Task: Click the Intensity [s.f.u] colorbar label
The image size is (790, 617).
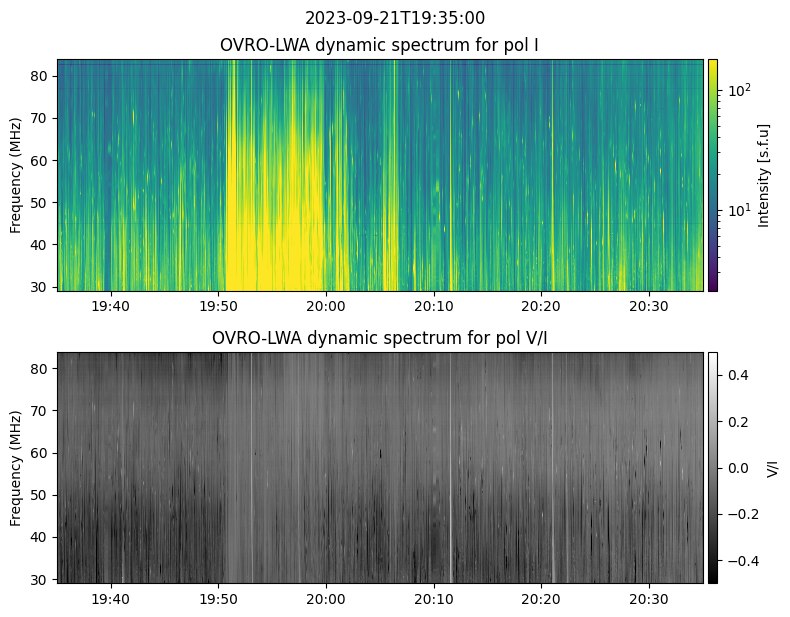Action: pyautogui.click(x=765, y=175)
